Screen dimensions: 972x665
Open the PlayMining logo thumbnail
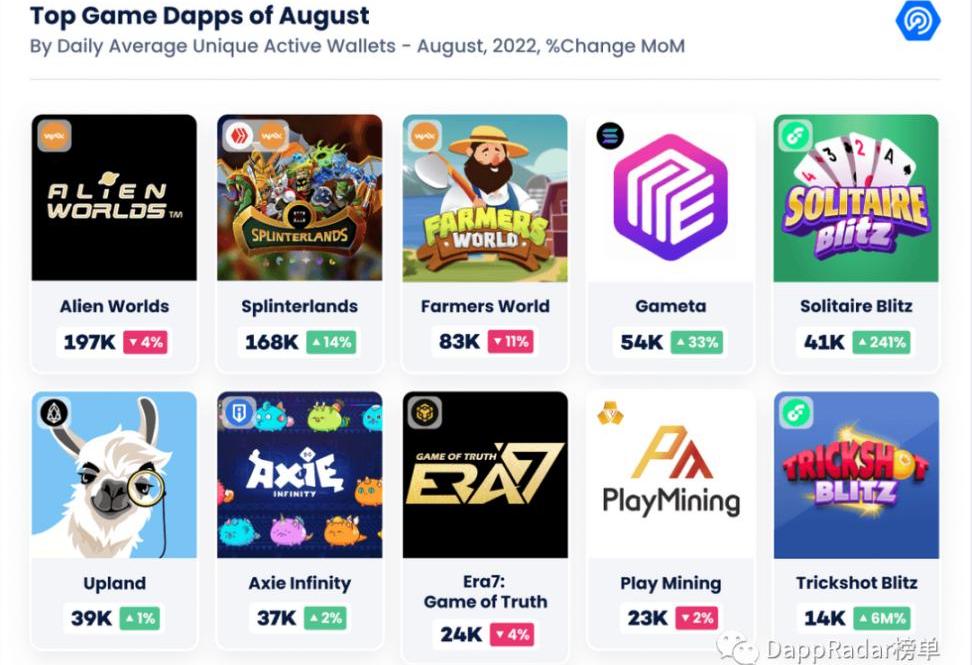click(x=670, y=475)
